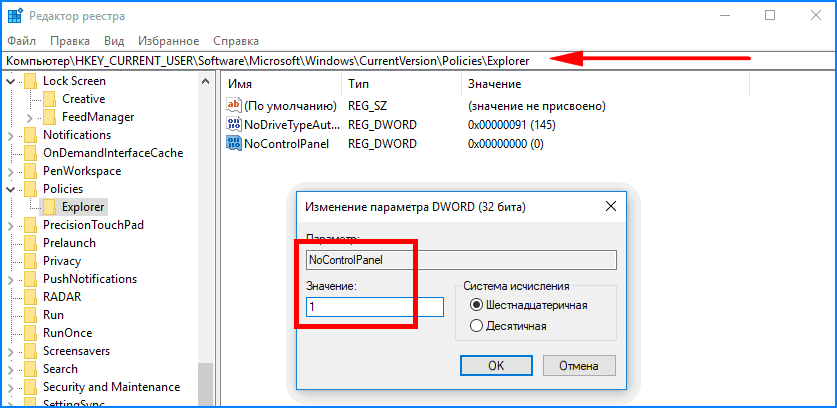This screenshot has width=837, height=408.
Task: Expand the PenWorkspace tree node
Action: [11, 171]
